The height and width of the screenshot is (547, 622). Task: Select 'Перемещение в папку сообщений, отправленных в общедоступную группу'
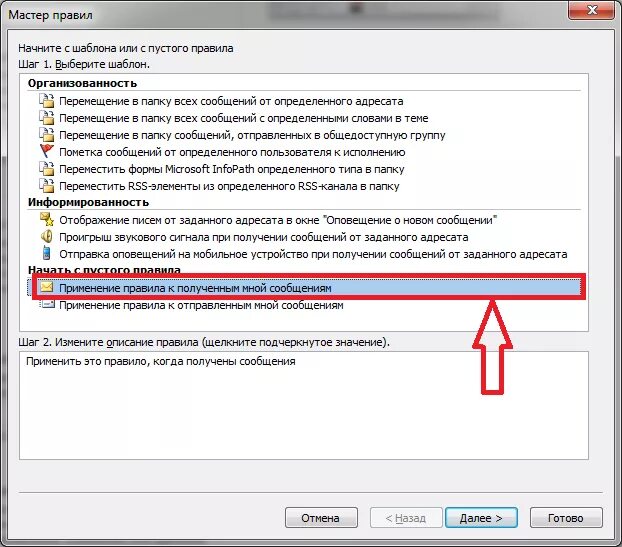coord(252,135)
